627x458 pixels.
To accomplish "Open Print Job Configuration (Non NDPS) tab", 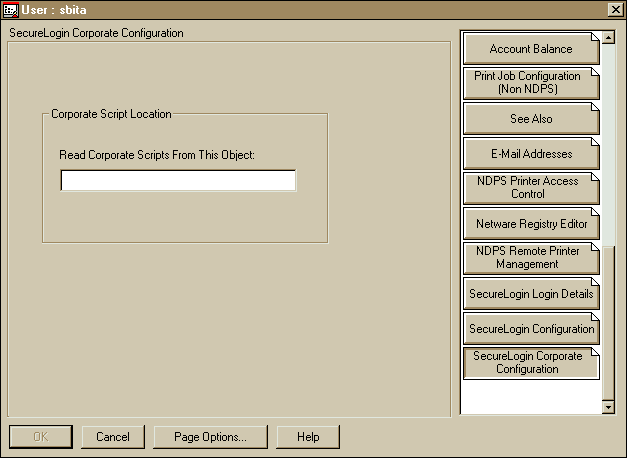I will pos(531,83).
